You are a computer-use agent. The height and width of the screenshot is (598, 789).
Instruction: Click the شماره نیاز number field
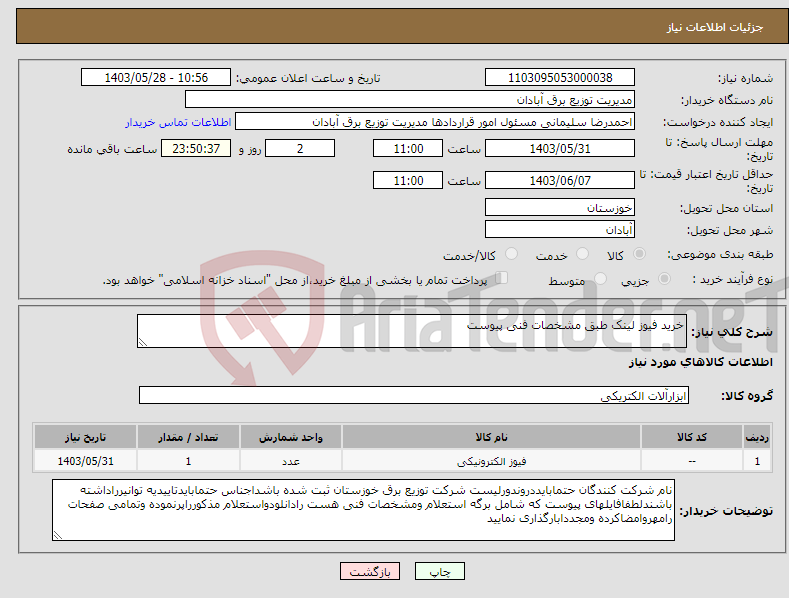[x=560, y=78]
